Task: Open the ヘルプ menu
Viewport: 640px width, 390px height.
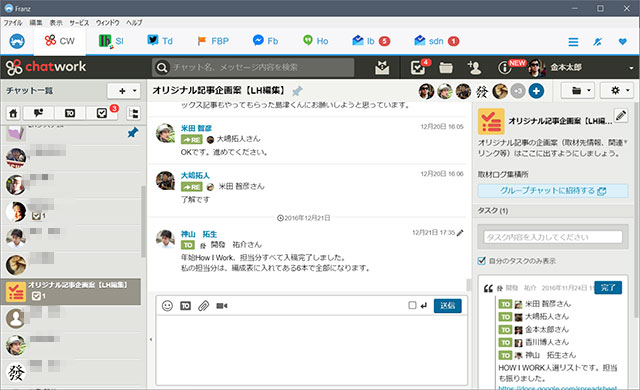Action: 134,22
